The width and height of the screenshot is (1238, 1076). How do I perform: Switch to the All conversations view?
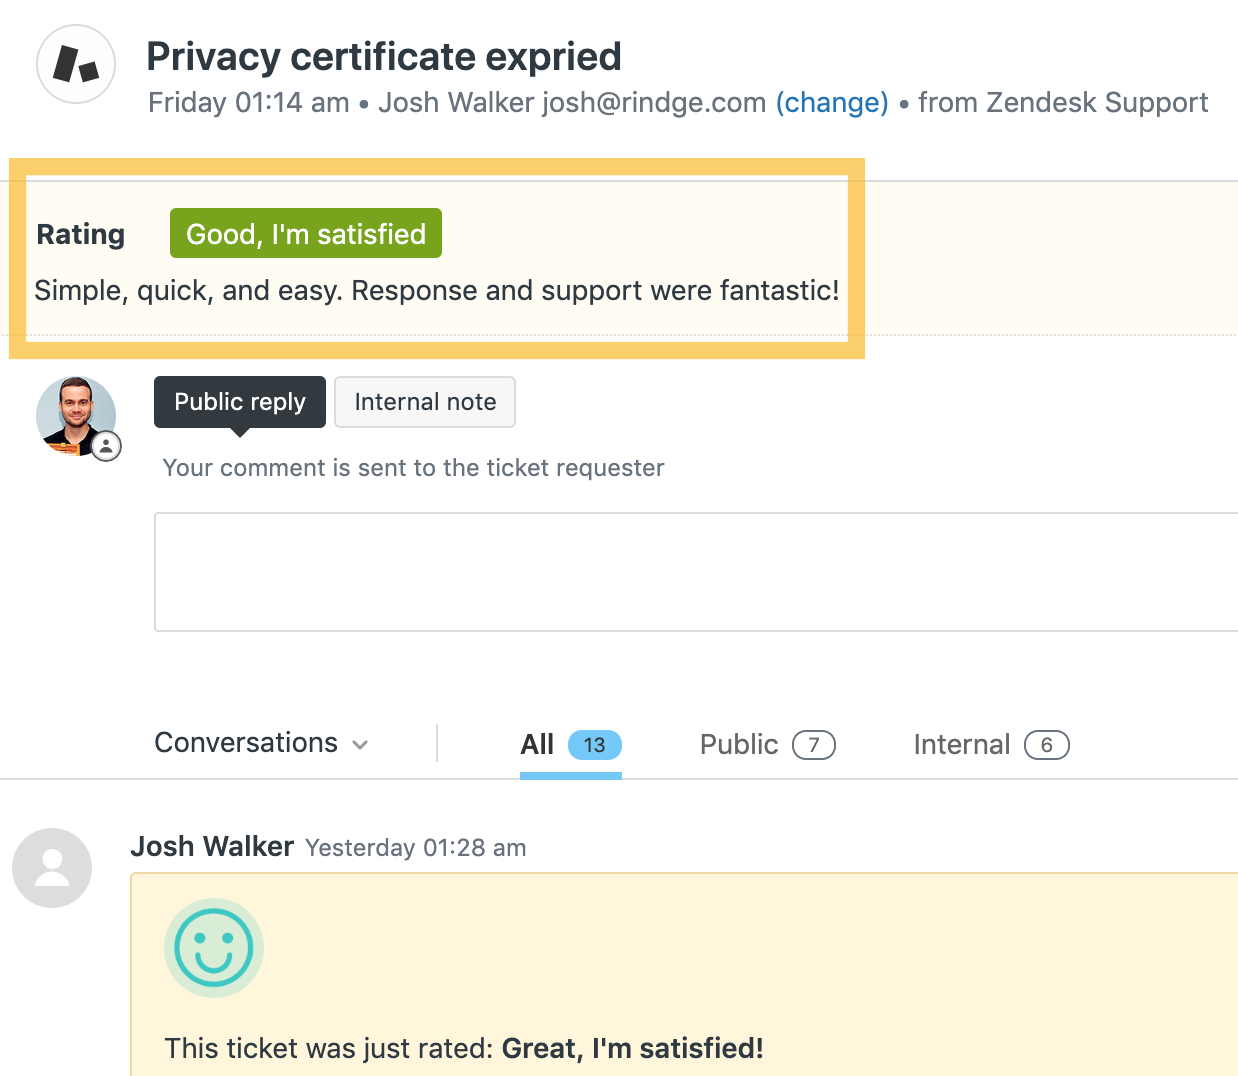tap(537, 744)
